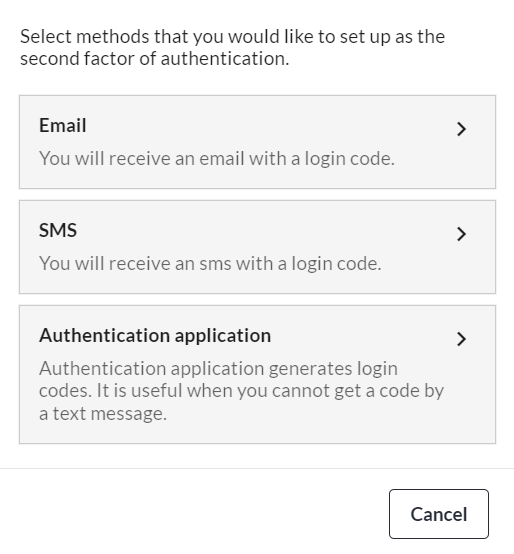
Task: Click the "Authentication application" bold title
Action: (x=155, y=335)
